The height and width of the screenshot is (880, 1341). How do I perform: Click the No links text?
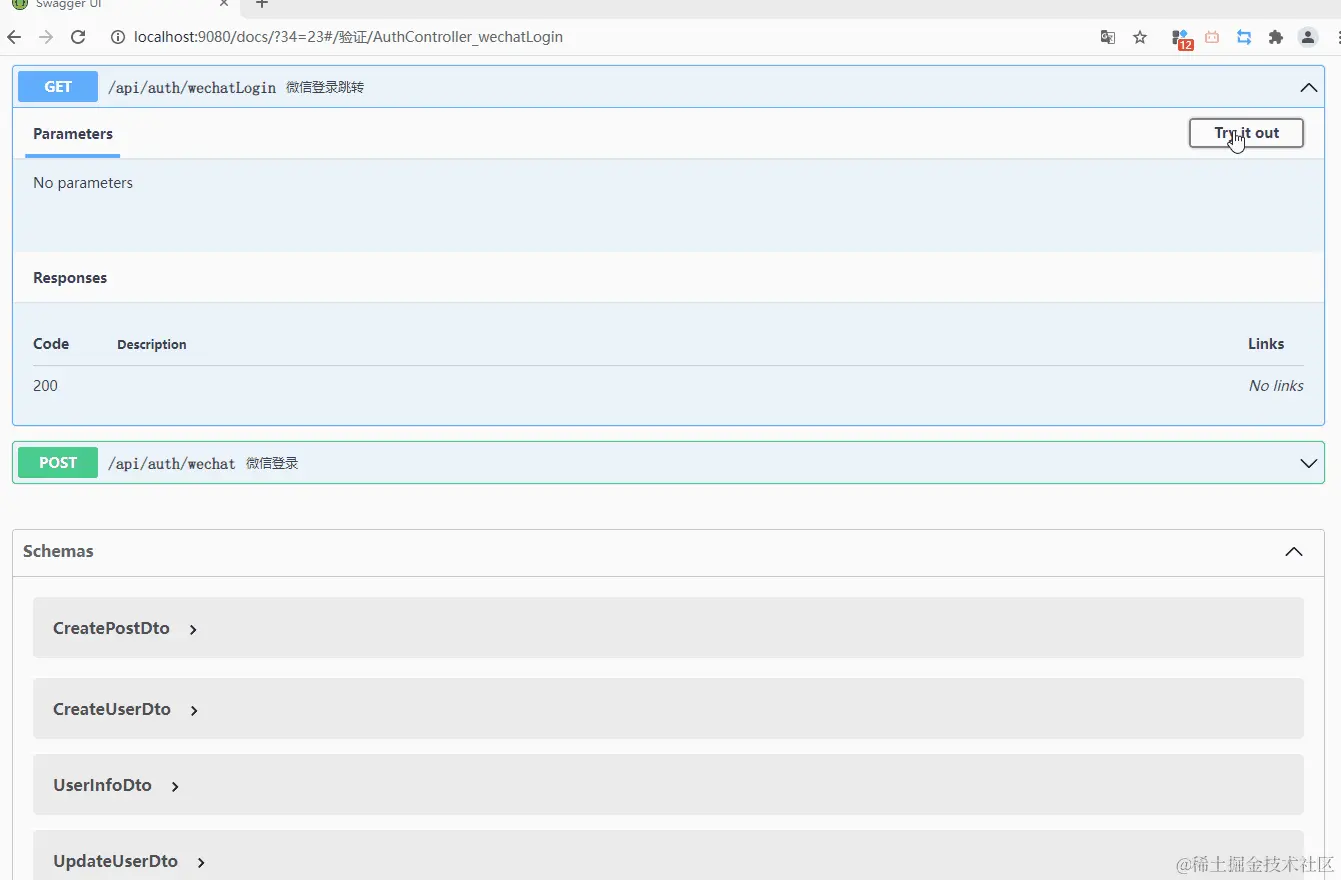tap(1276, 386)
